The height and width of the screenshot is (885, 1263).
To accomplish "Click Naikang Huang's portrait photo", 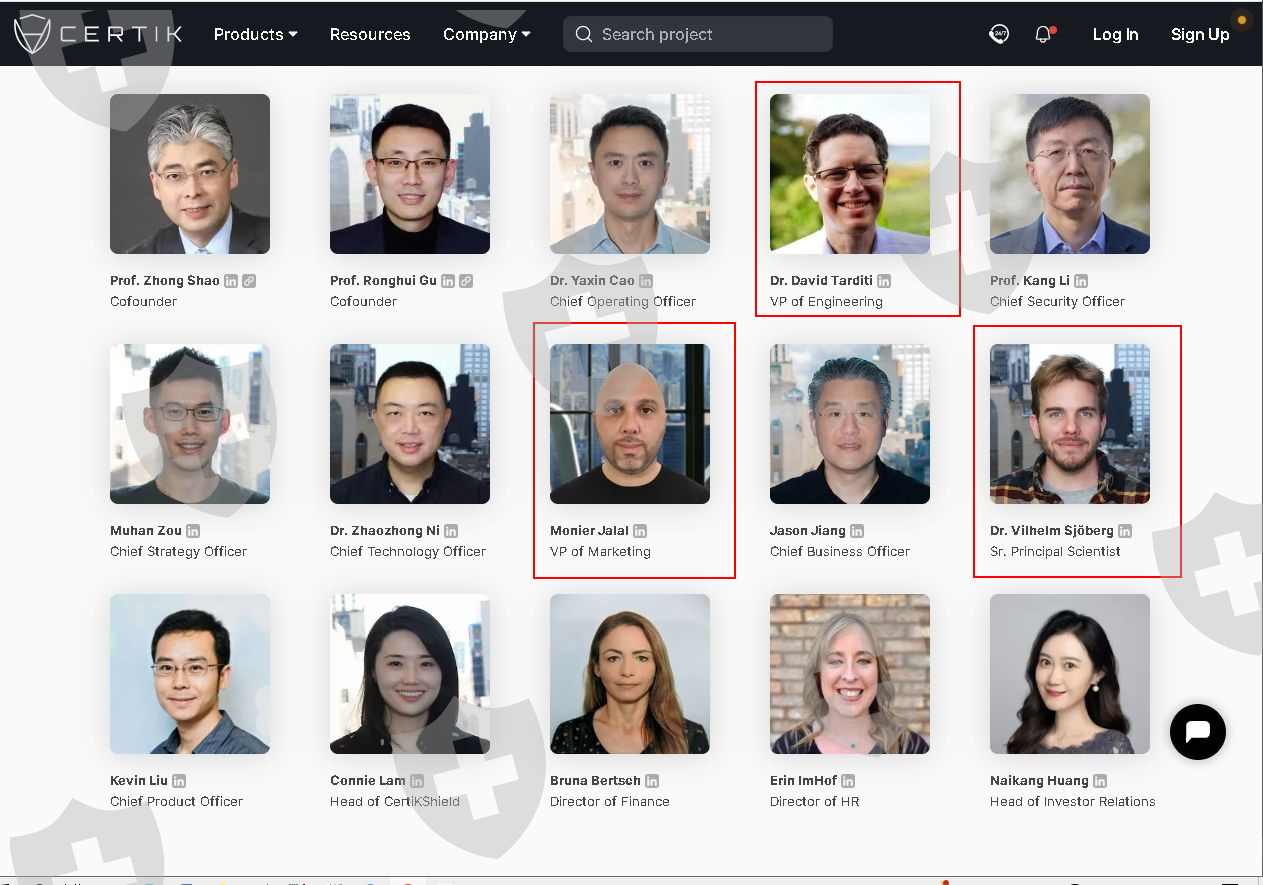I will tap(1070, 674).
